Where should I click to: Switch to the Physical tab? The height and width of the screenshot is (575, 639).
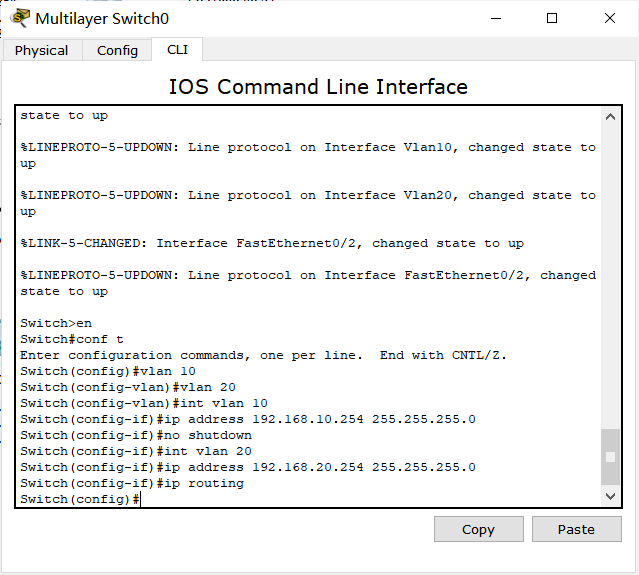pyautogui.click(x=42, y=50)
